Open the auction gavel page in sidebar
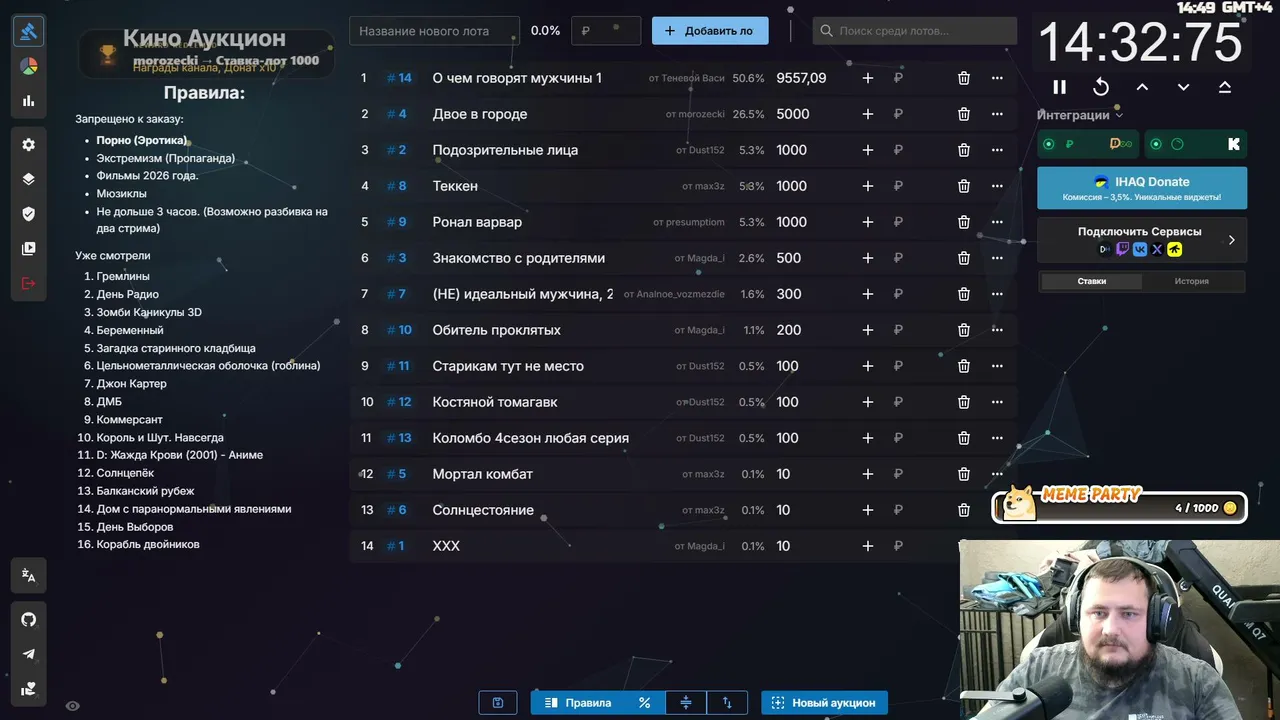The image size is (1280, 720). 28,31
